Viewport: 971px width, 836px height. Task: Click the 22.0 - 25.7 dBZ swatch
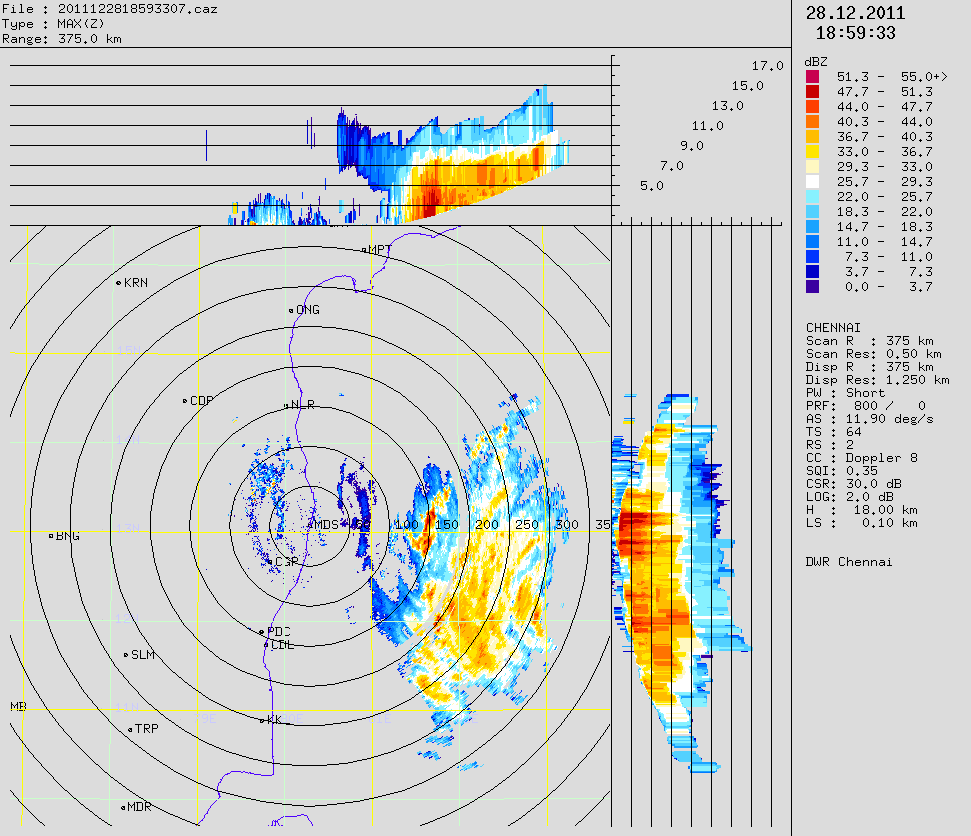tap(812, 197)
